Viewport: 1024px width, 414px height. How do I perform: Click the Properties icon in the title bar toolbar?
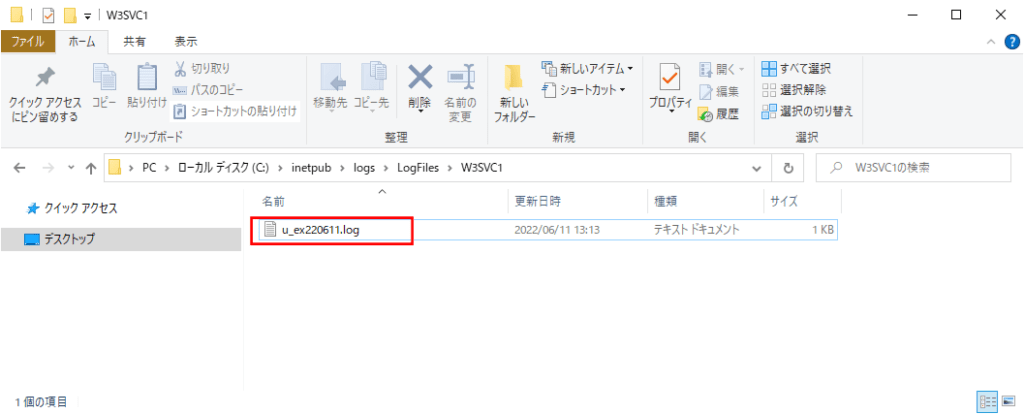48,15
